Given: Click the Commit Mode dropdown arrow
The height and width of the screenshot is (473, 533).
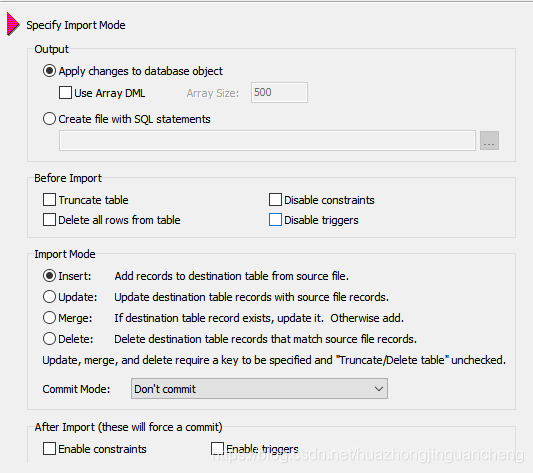Looking at the screenshot, I should point(379,389).
